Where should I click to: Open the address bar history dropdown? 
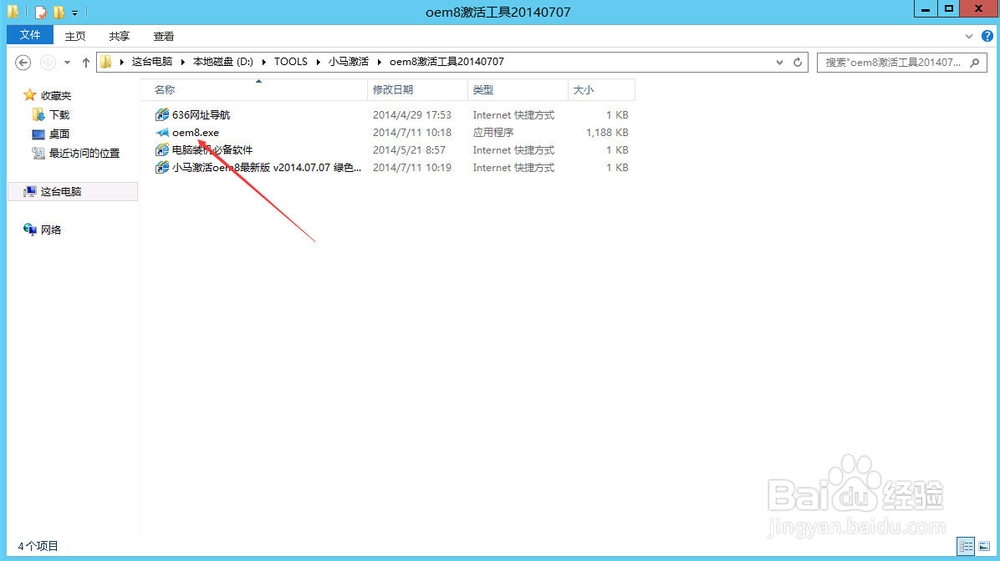click(x=779, y=62)
